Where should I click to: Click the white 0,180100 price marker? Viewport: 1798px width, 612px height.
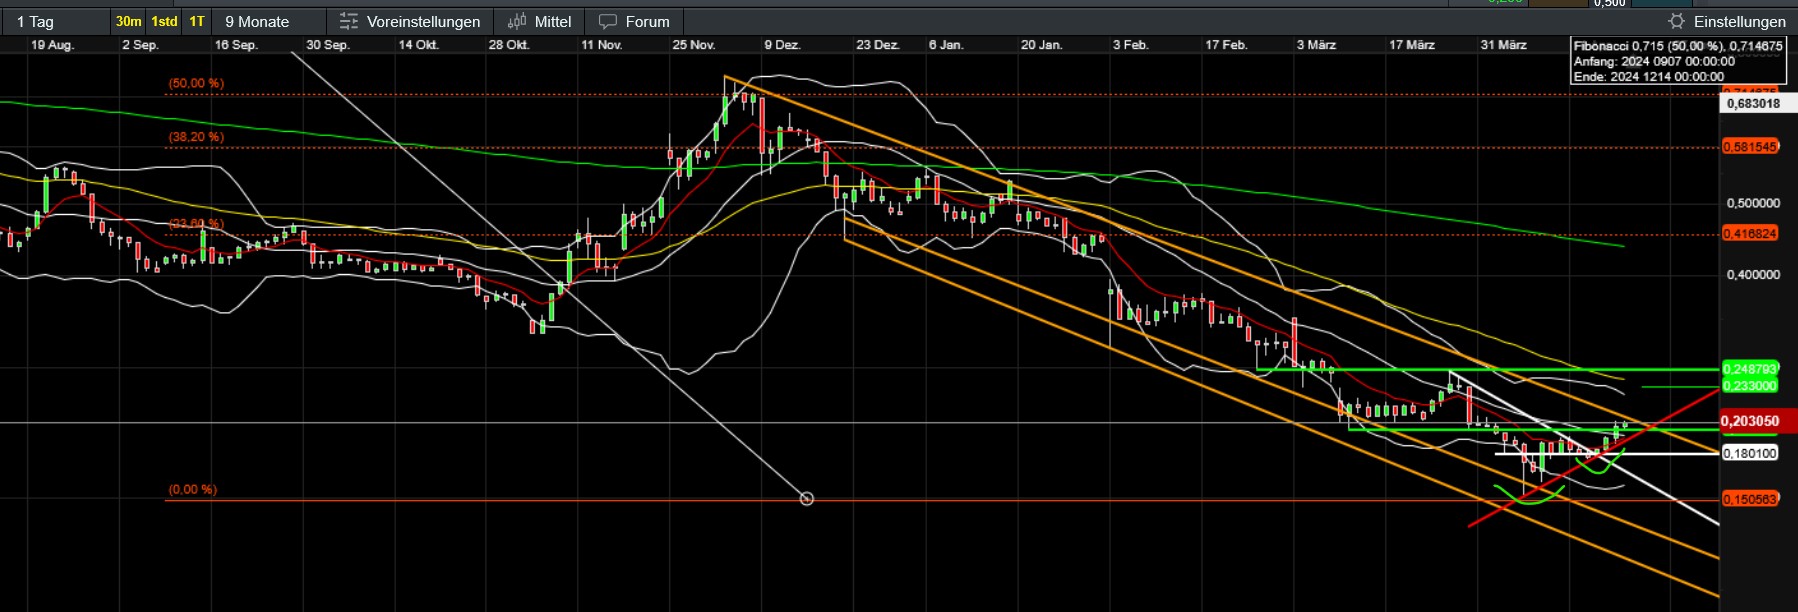(x=1750, y=453)
